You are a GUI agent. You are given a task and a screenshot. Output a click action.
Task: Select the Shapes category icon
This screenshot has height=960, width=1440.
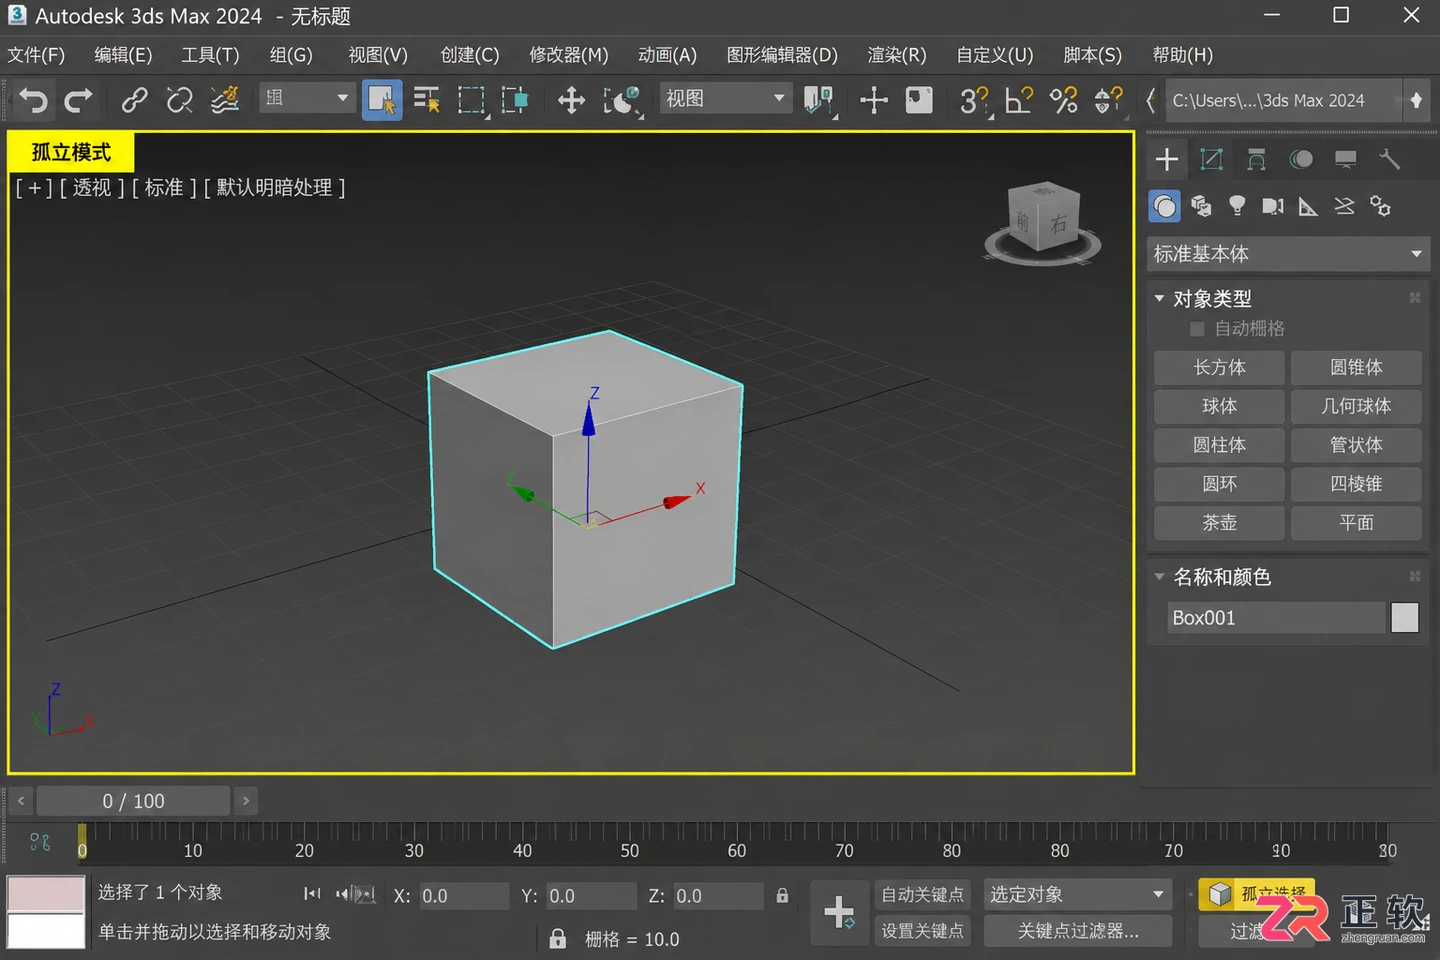click(x=1201, y=206)
